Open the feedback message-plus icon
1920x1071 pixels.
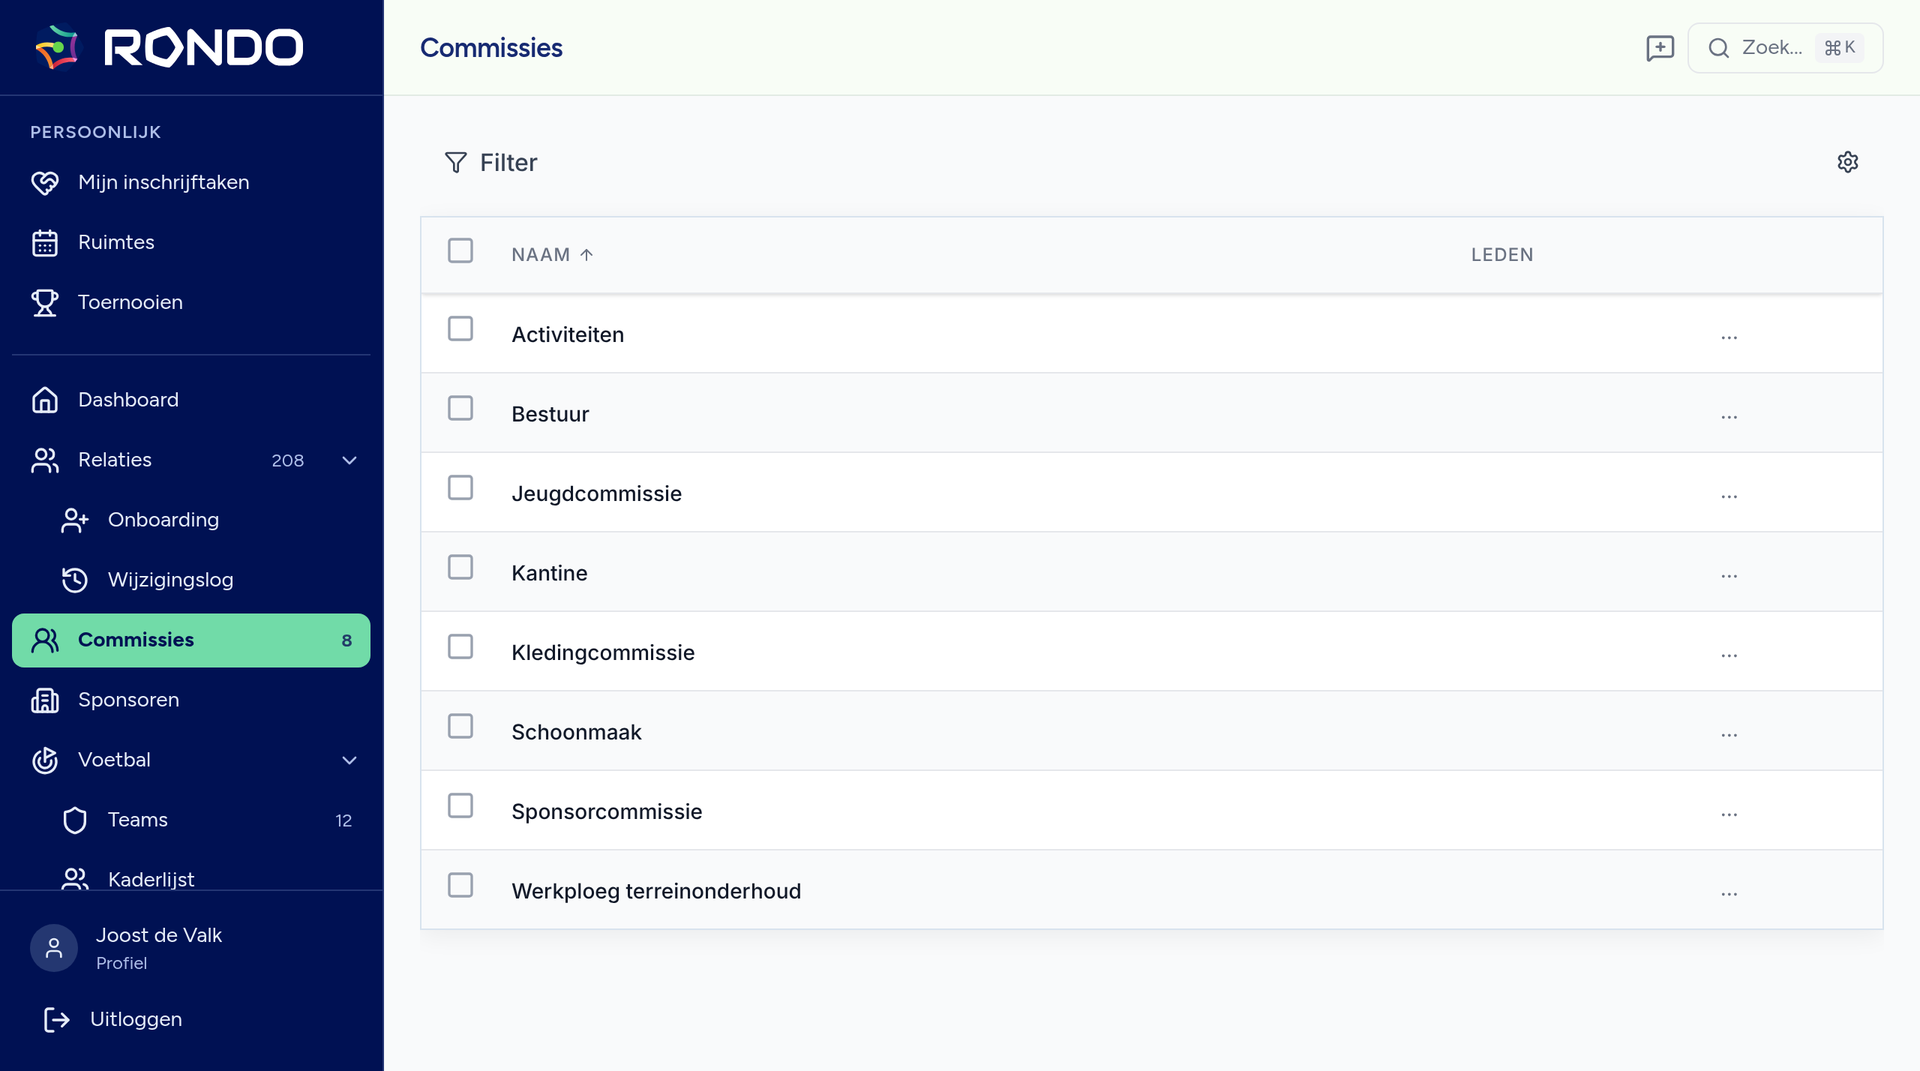click(x=1660, y=48)
